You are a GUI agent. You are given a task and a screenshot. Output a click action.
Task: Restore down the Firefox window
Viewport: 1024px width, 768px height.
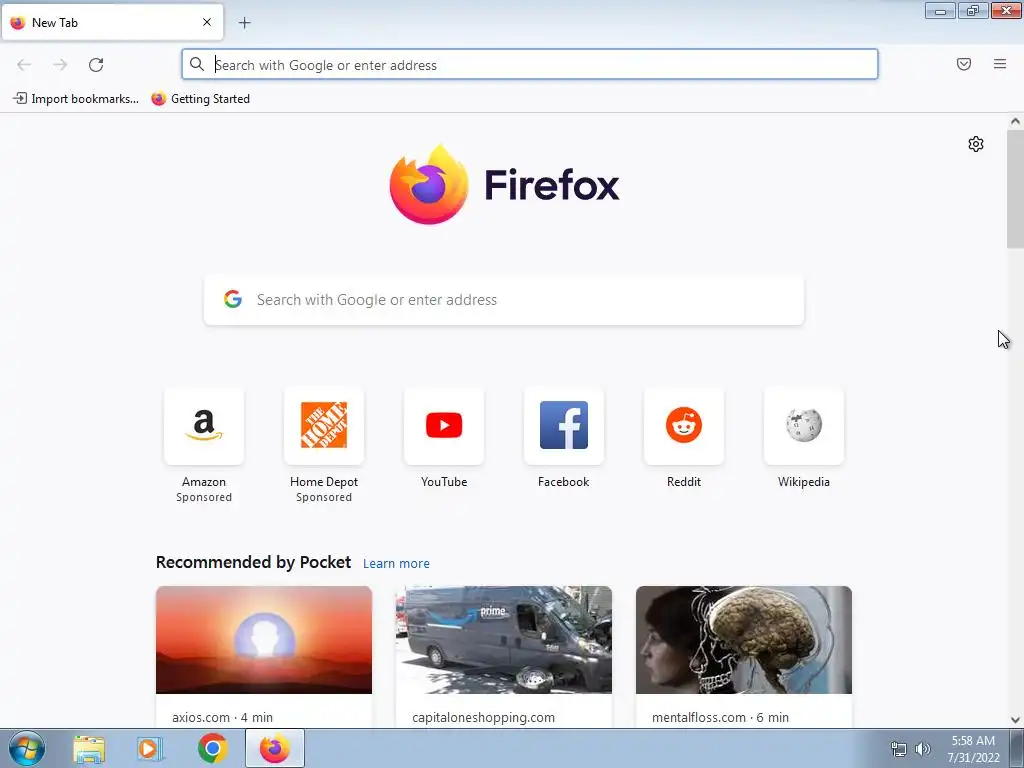click(x=973, y=10)
